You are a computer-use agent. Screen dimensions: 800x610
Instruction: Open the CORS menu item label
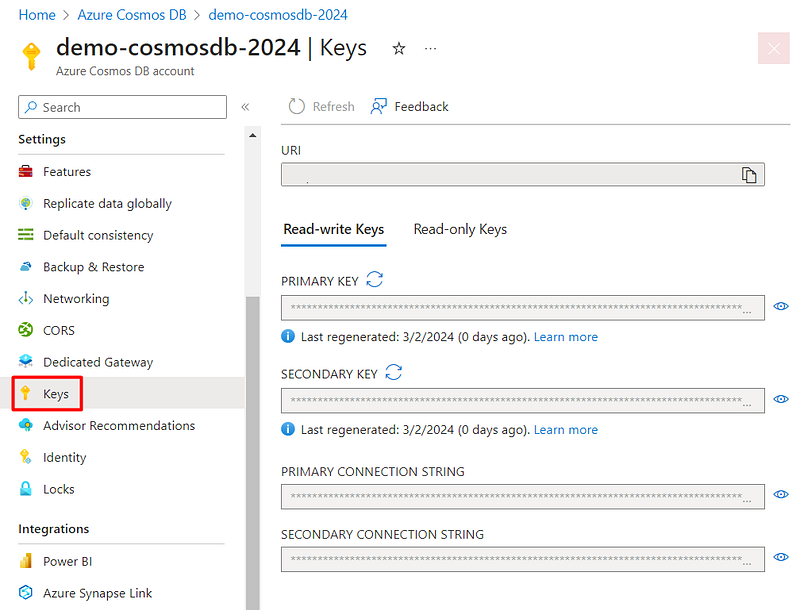[59, 331]
